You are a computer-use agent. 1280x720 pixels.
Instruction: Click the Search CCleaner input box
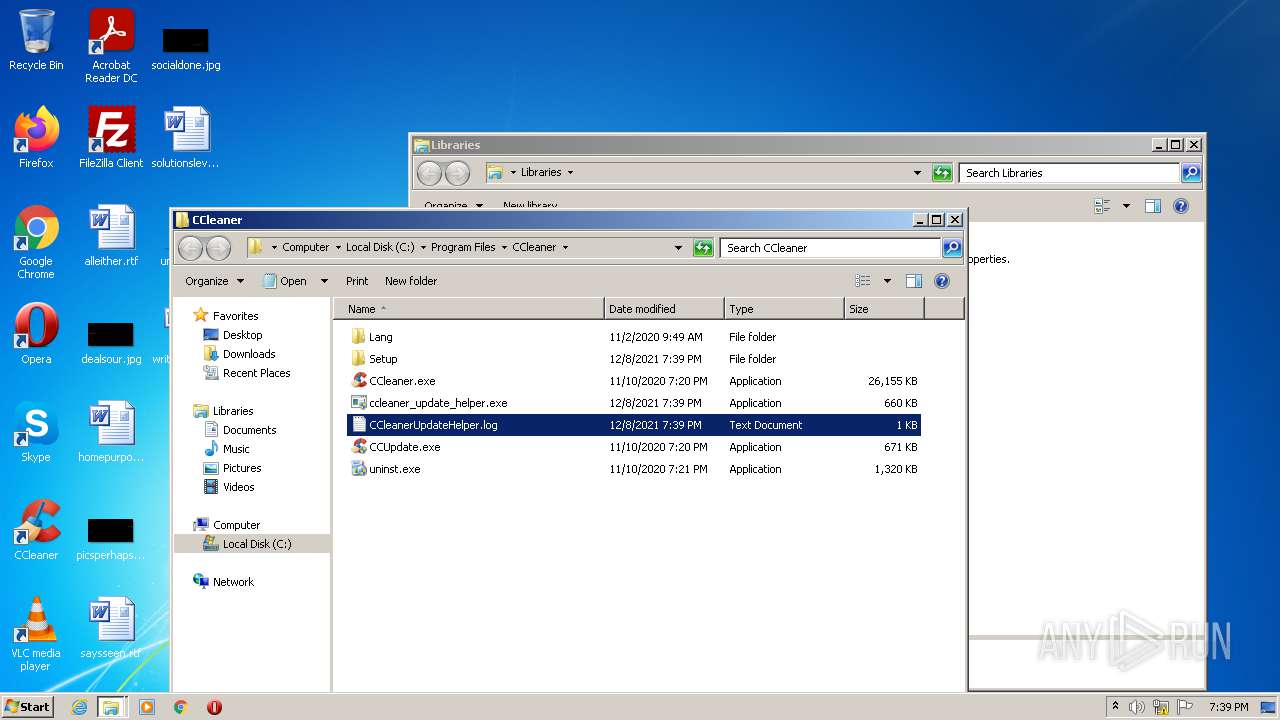[830, 248]
